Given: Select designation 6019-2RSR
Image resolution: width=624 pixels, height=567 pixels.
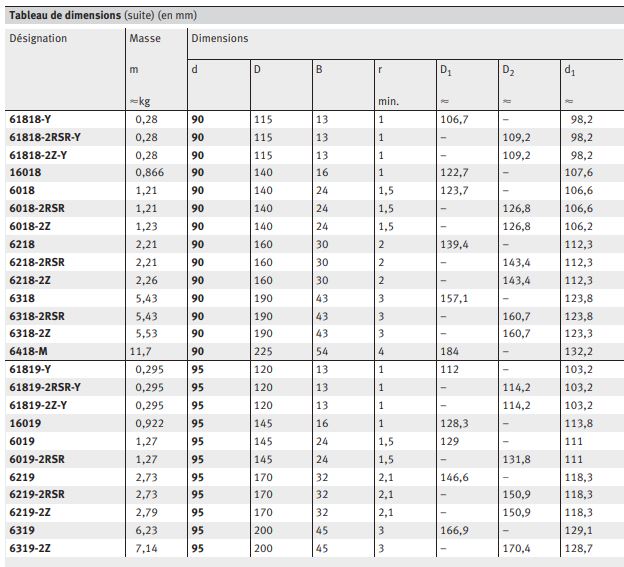Looking at the screenshot, I should click(x=37, y=459).
